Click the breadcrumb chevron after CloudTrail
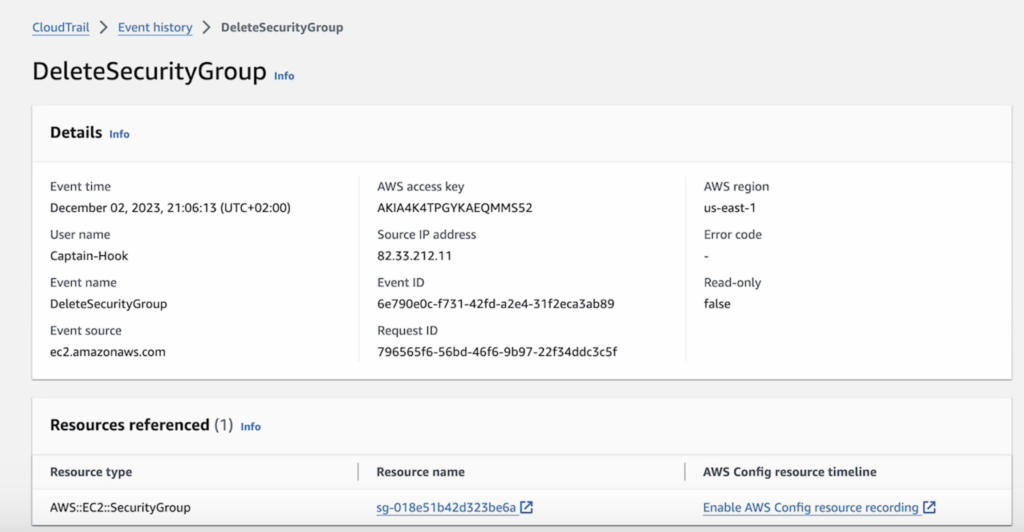This screenshot has height=532, width=1024. 103,27
